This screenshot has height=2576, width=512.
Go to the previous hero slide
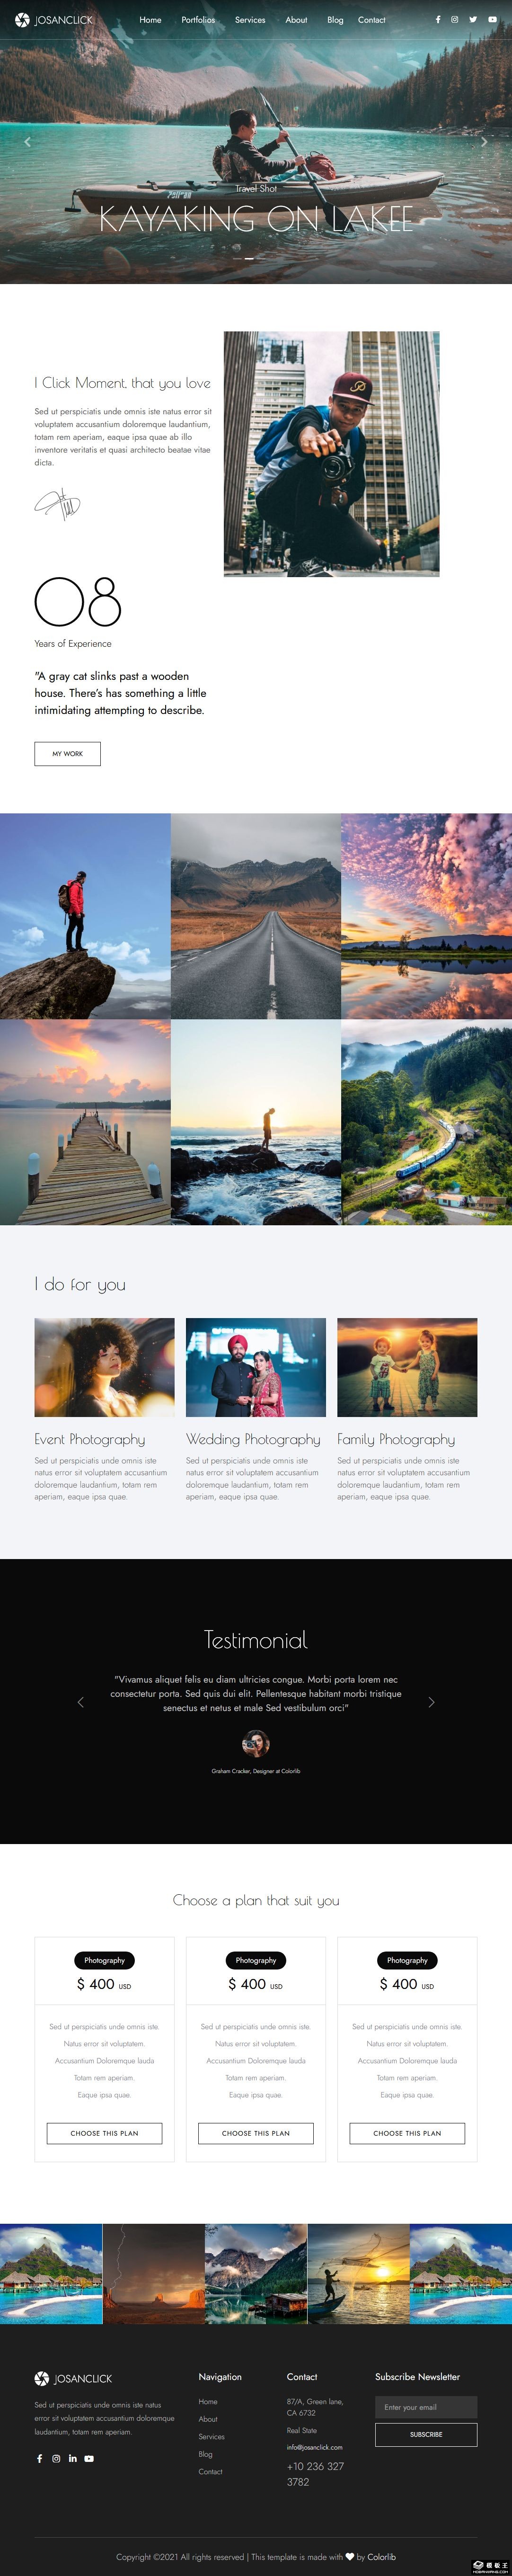point(27,142)
